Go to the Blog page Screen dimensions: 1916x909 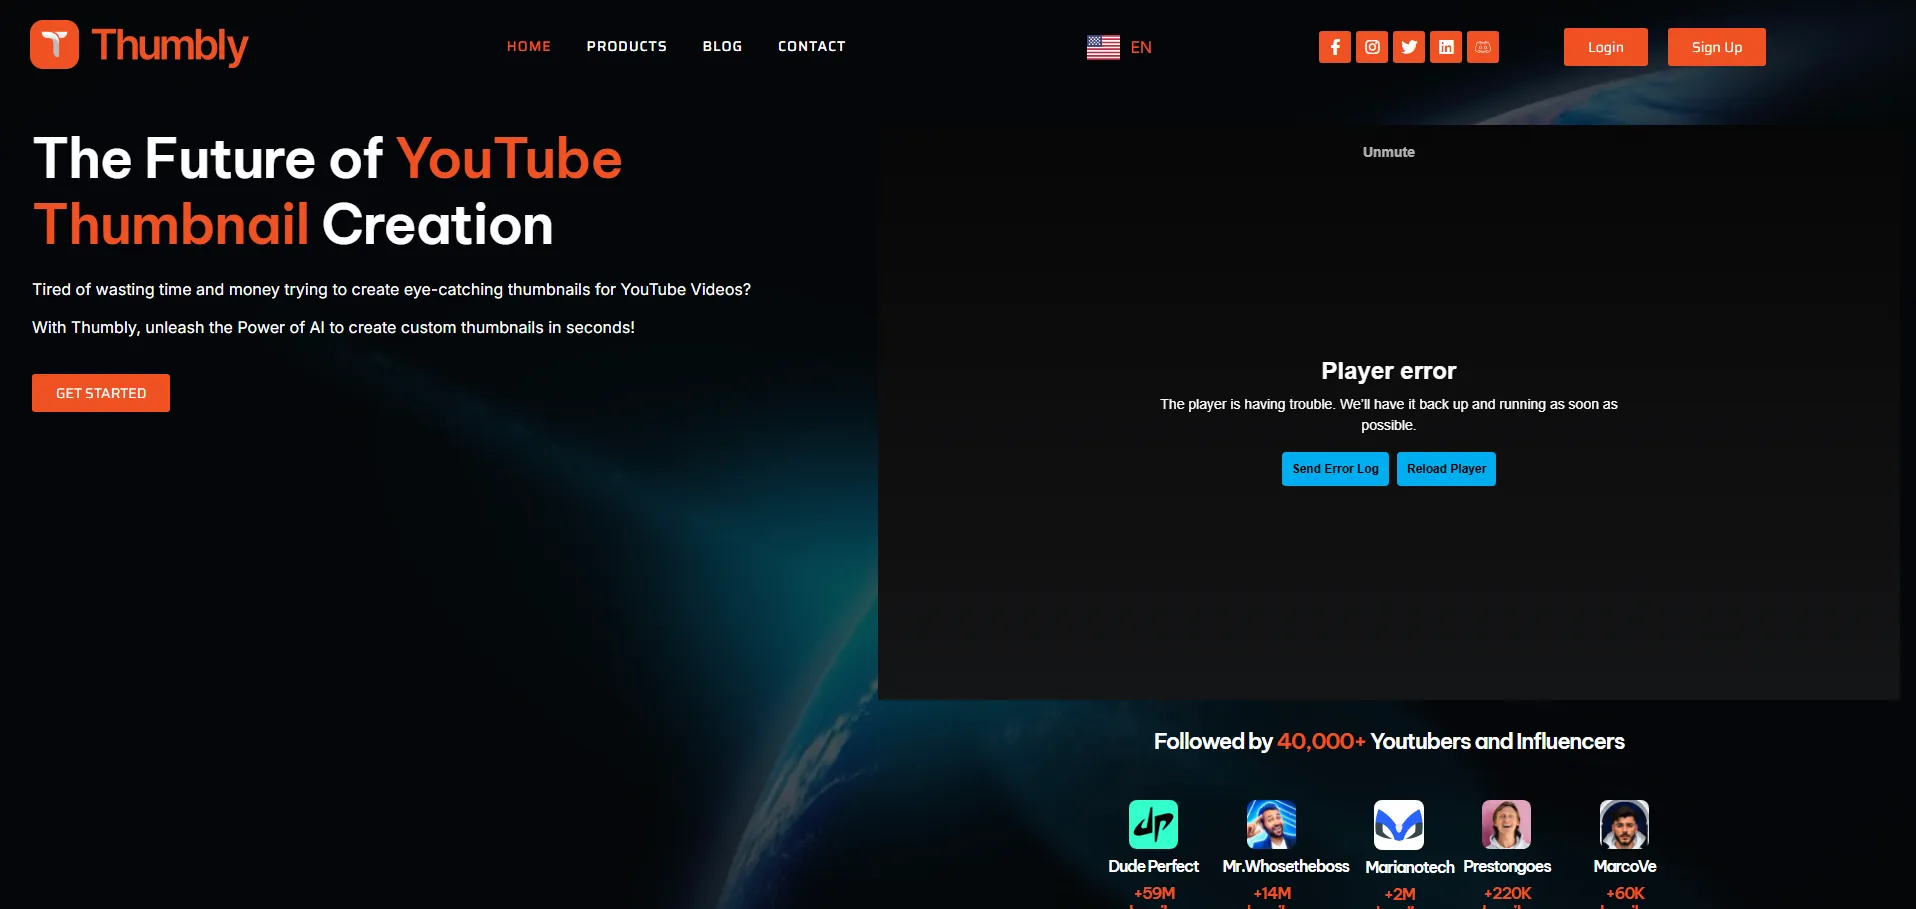point(722,46)
